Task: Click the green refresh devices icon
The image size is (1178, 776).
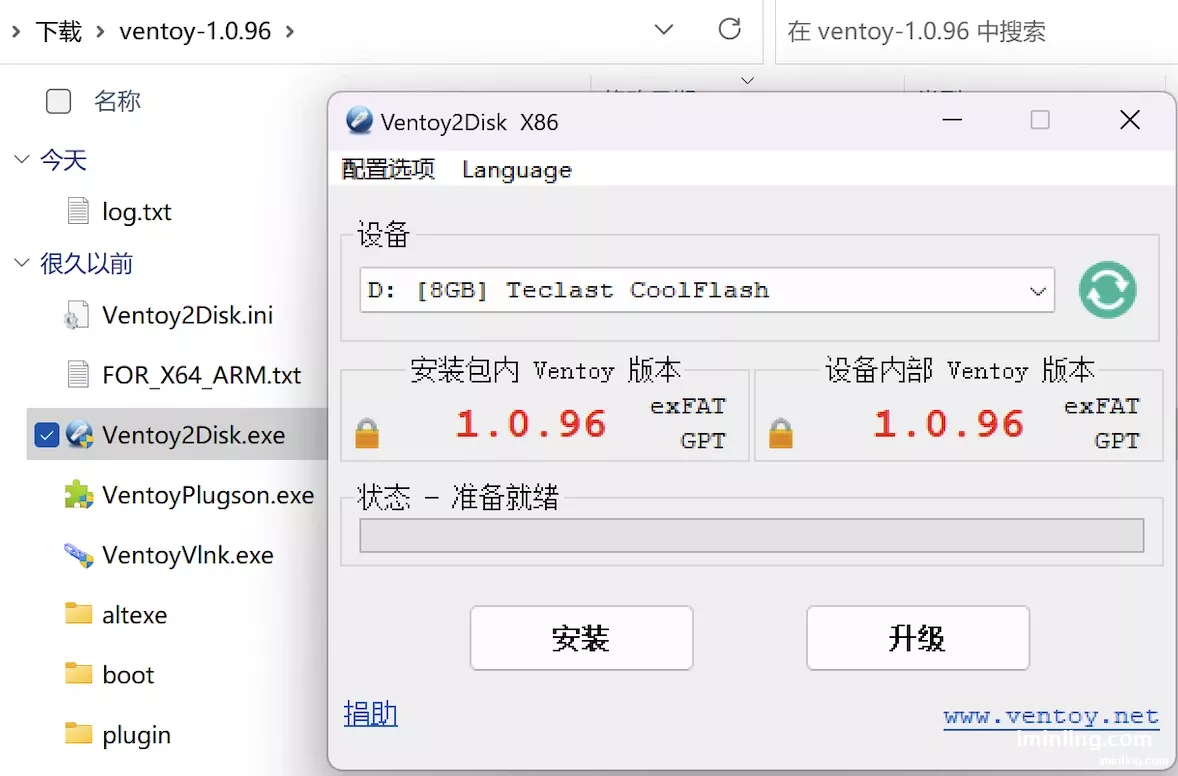Action: click(1107, 290)
